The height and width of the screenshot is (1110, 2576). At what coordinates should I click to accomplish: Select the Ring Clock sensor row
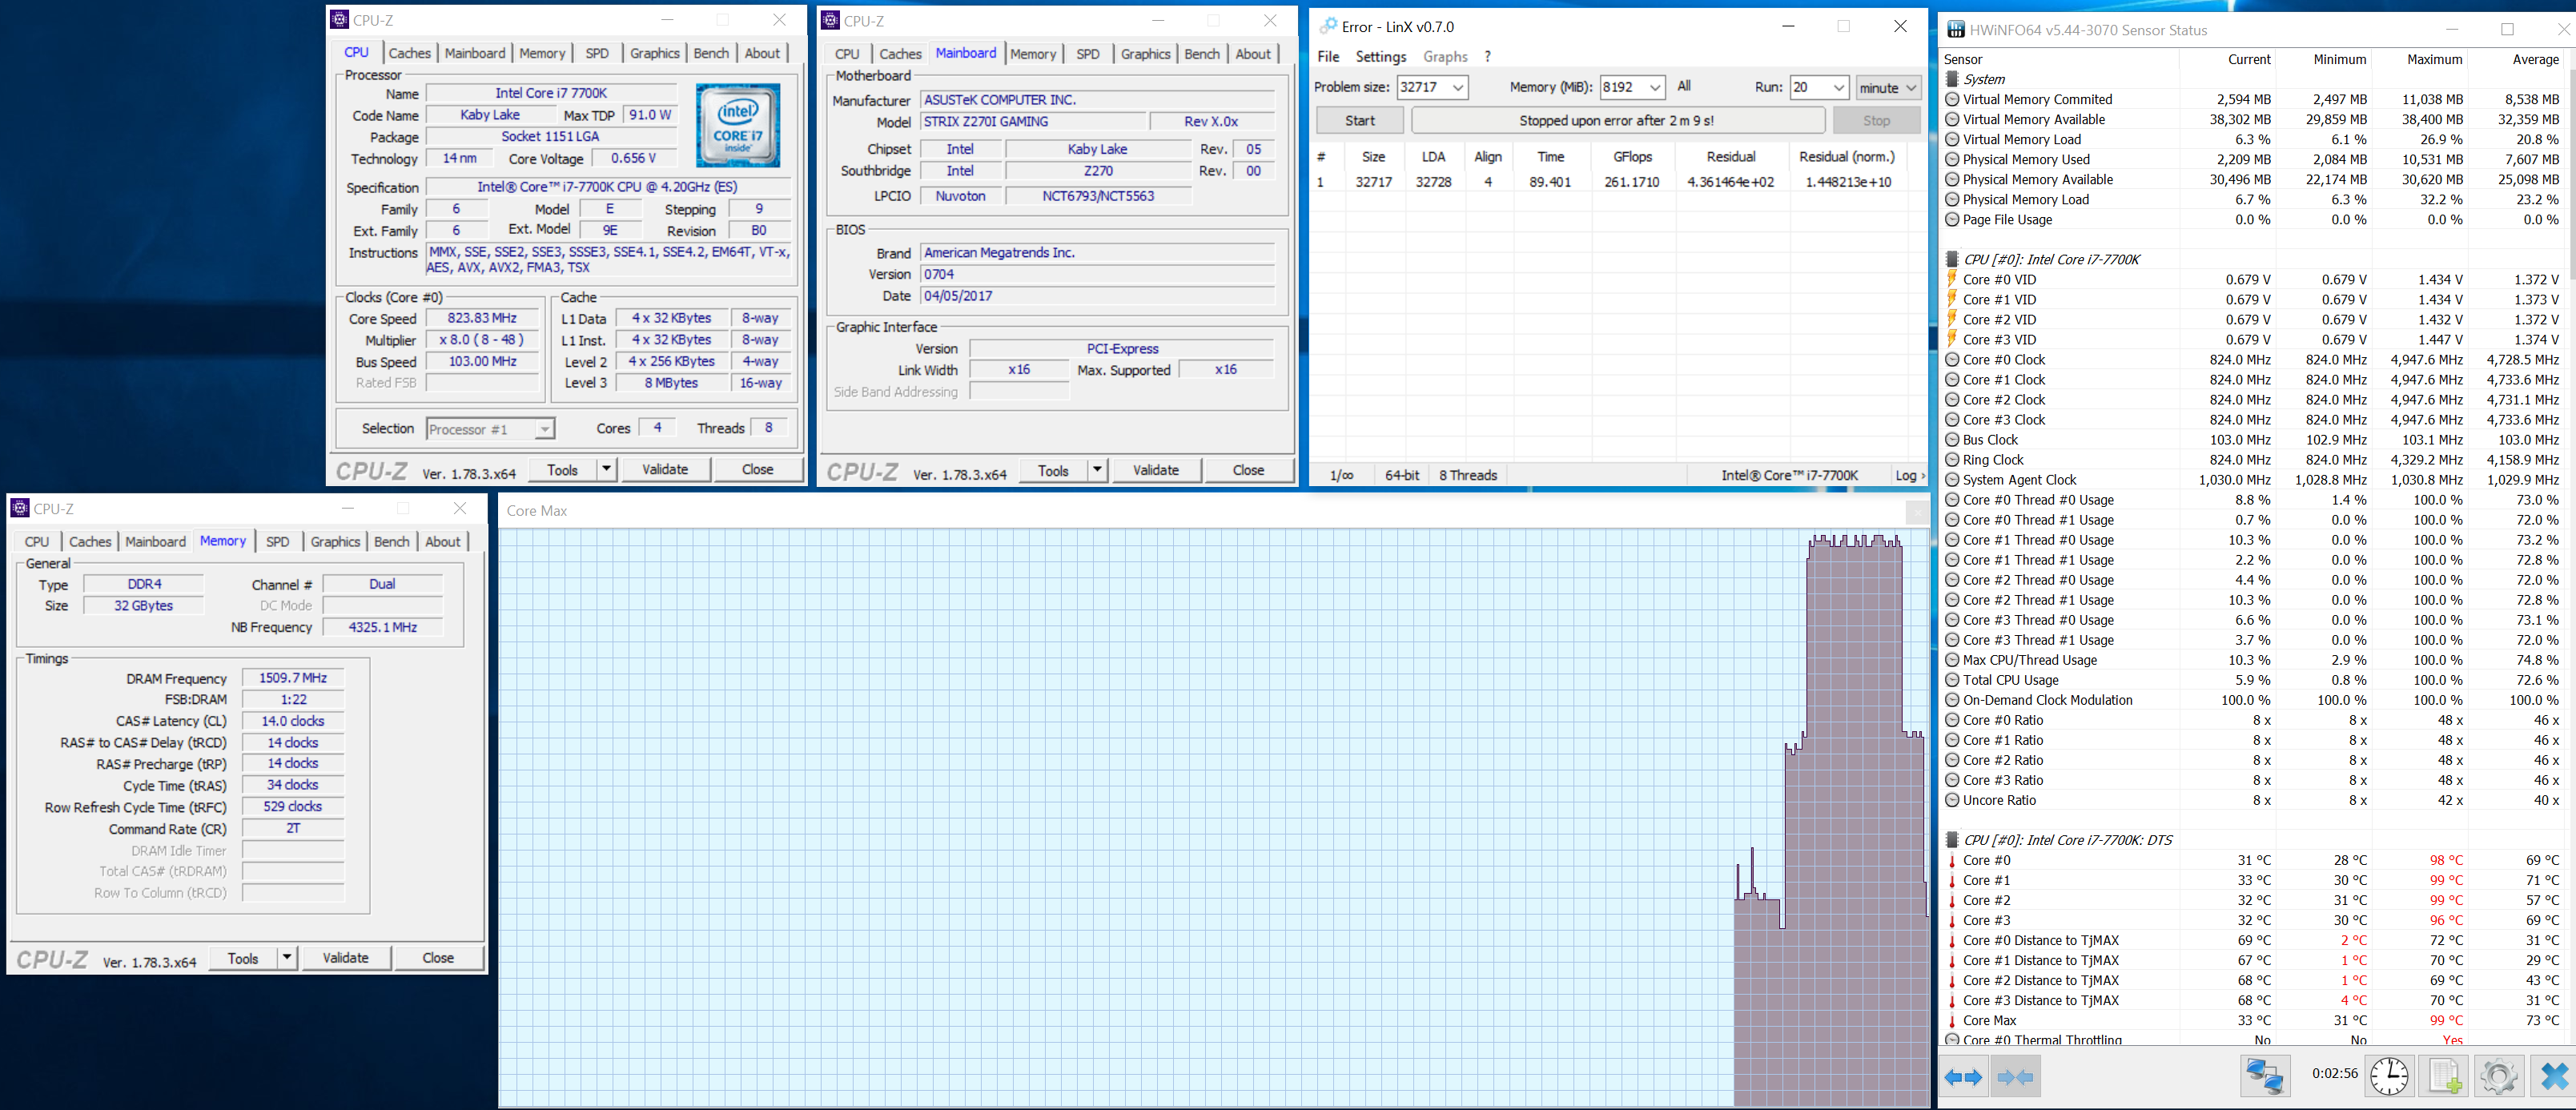pos(2255,460)
